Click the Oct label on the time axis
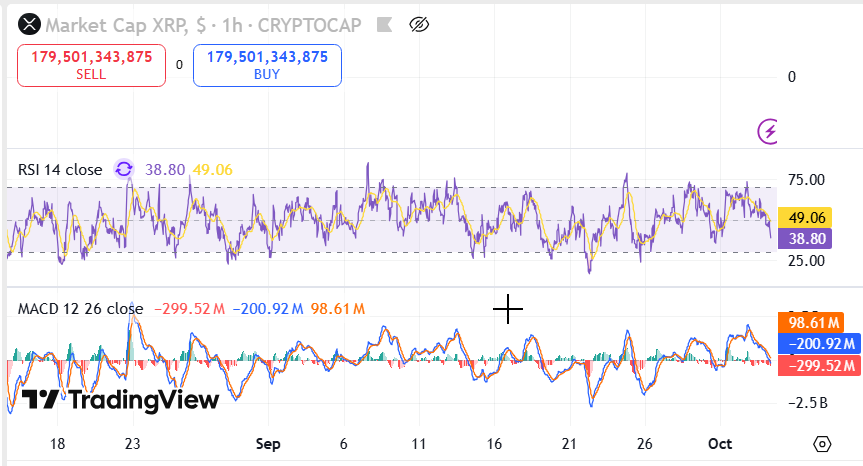The width and height of the screenshot is (863, 466). (720, 443)
